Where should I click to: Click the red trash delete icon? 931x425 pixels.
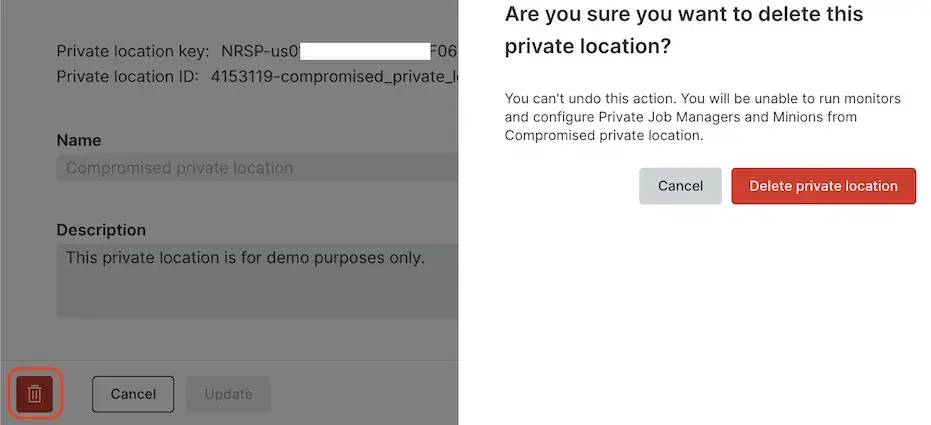point(35,394)
